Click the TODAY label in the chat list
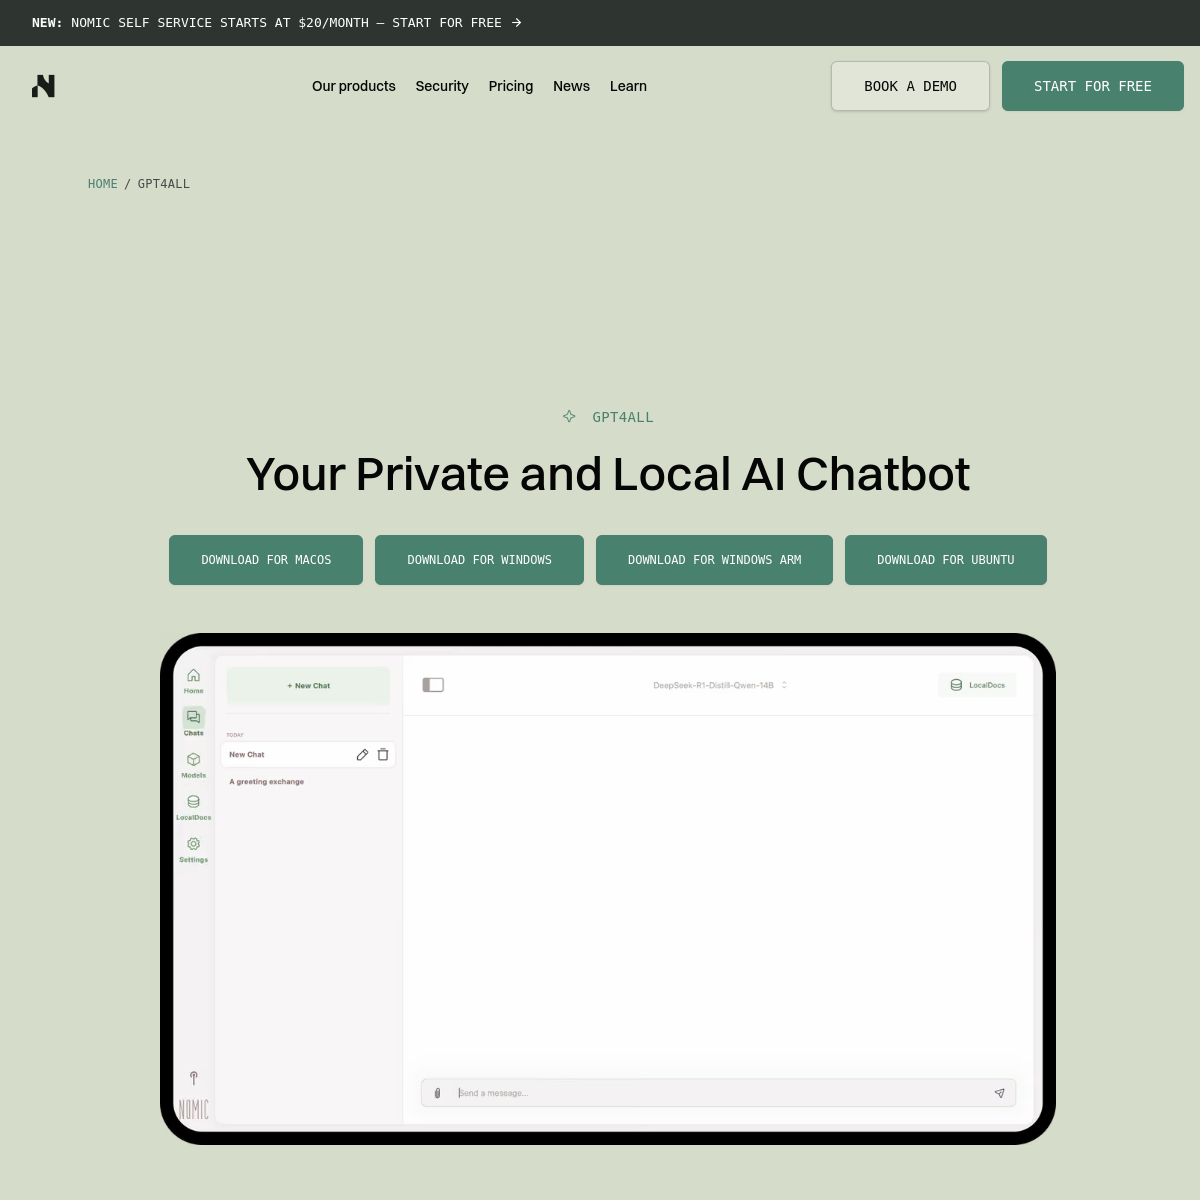This screenshot has width=1200, height=1200. click(235, 735)
